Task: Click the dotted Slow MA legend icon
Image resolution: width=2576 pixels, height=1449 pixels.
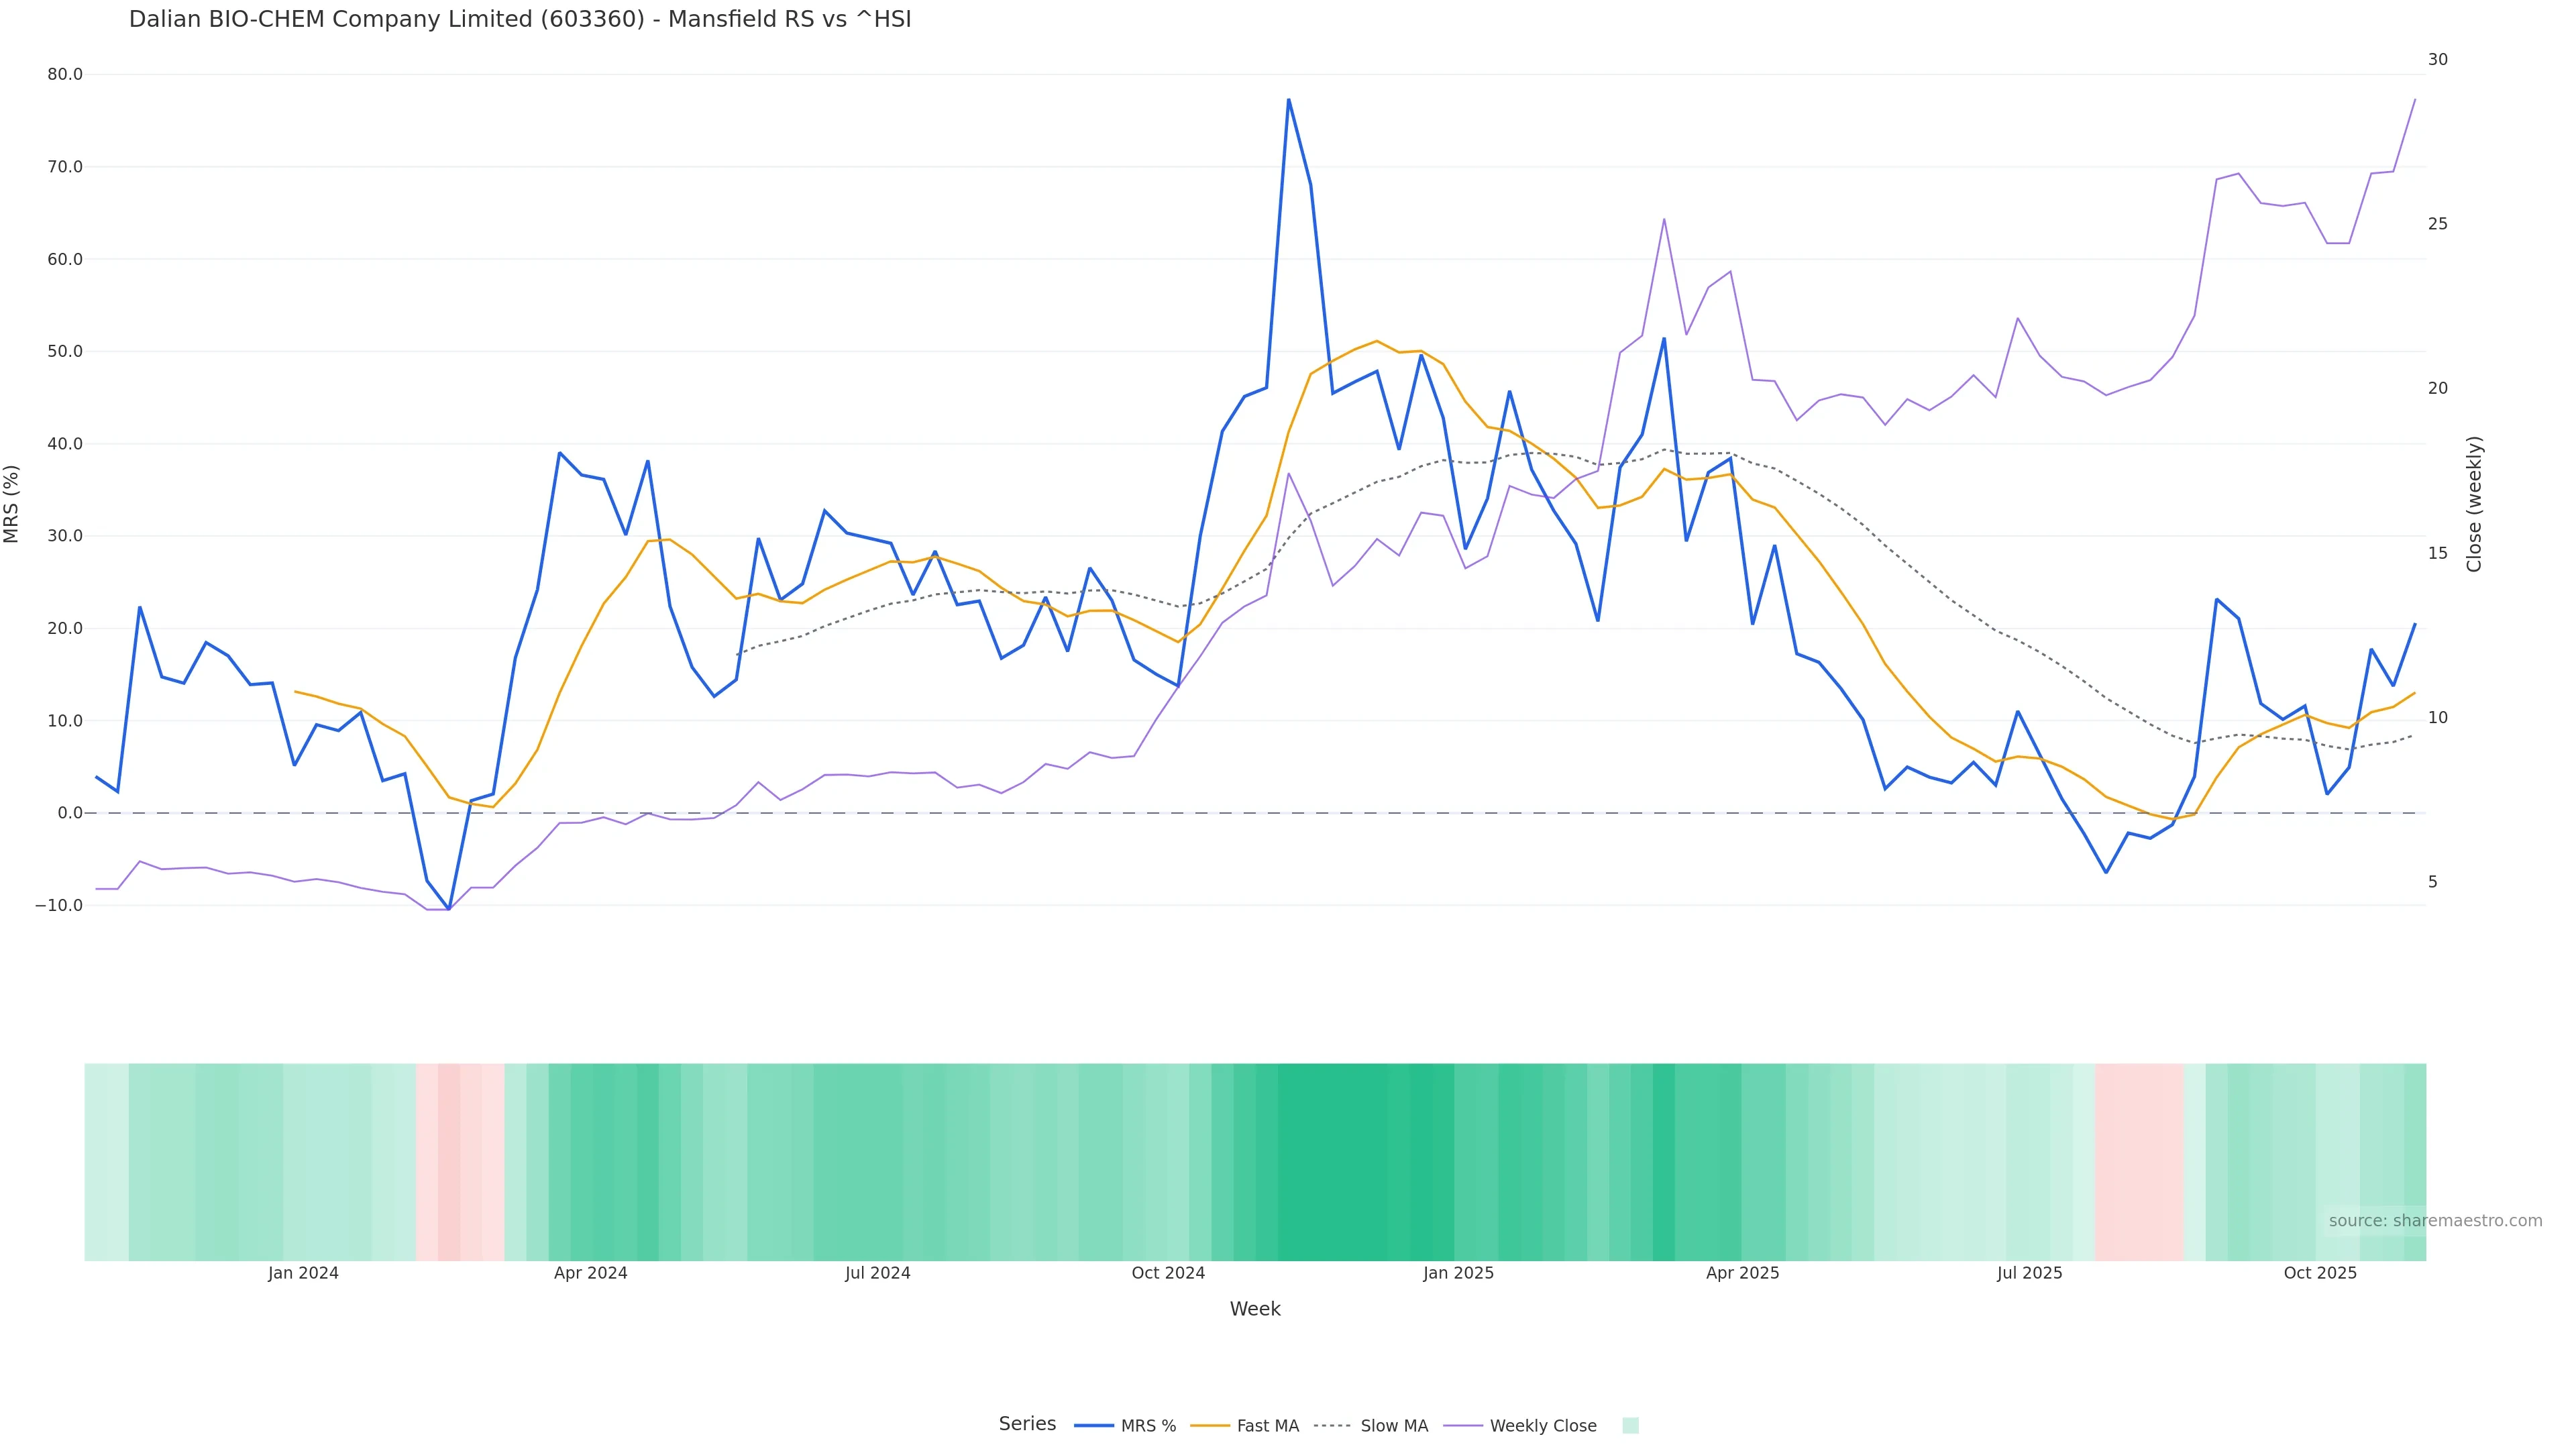Action: 1332,1426
